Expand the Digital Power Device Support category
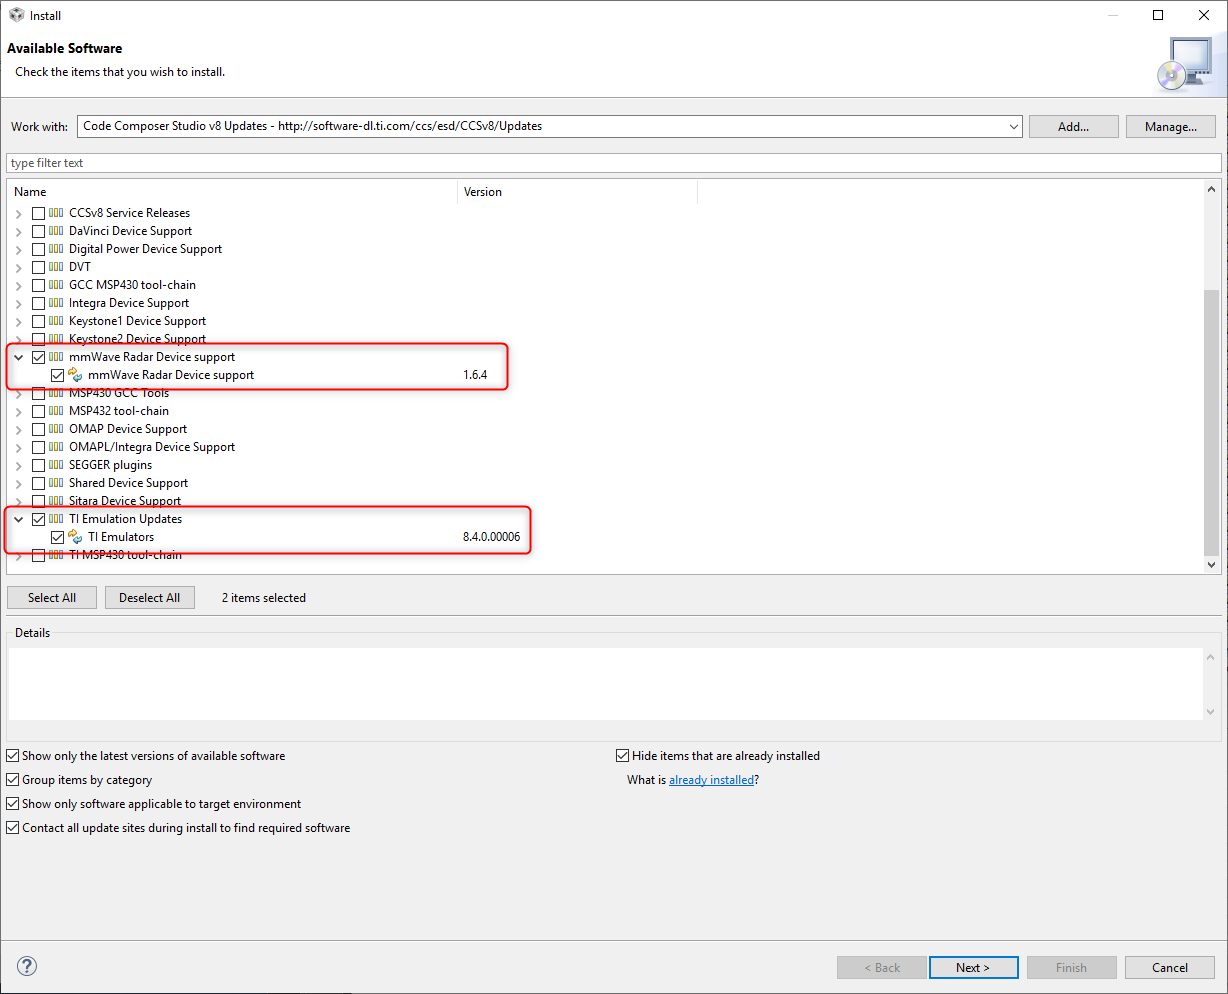The width and height of the screenshot is (1228, 994). click(x=18, y=249)
